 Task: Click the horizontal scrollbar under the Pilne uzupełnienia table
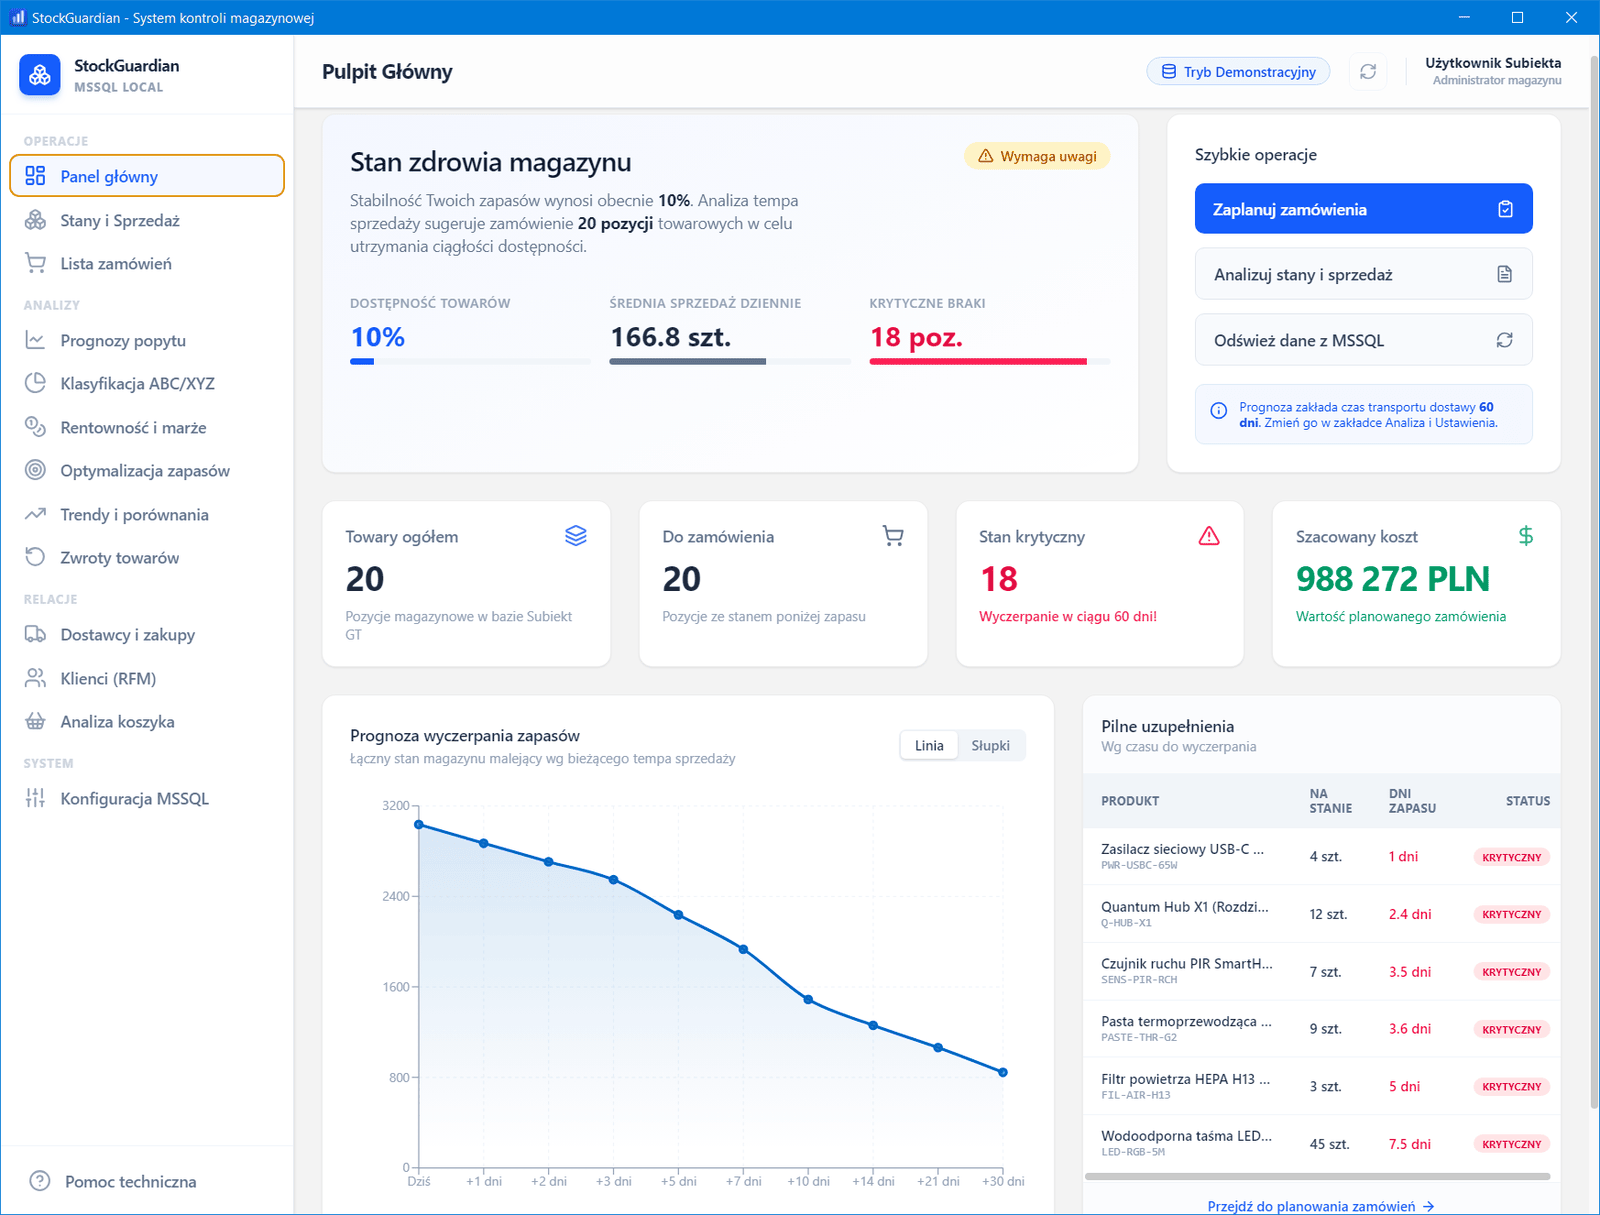[x=1317, y=1176]
